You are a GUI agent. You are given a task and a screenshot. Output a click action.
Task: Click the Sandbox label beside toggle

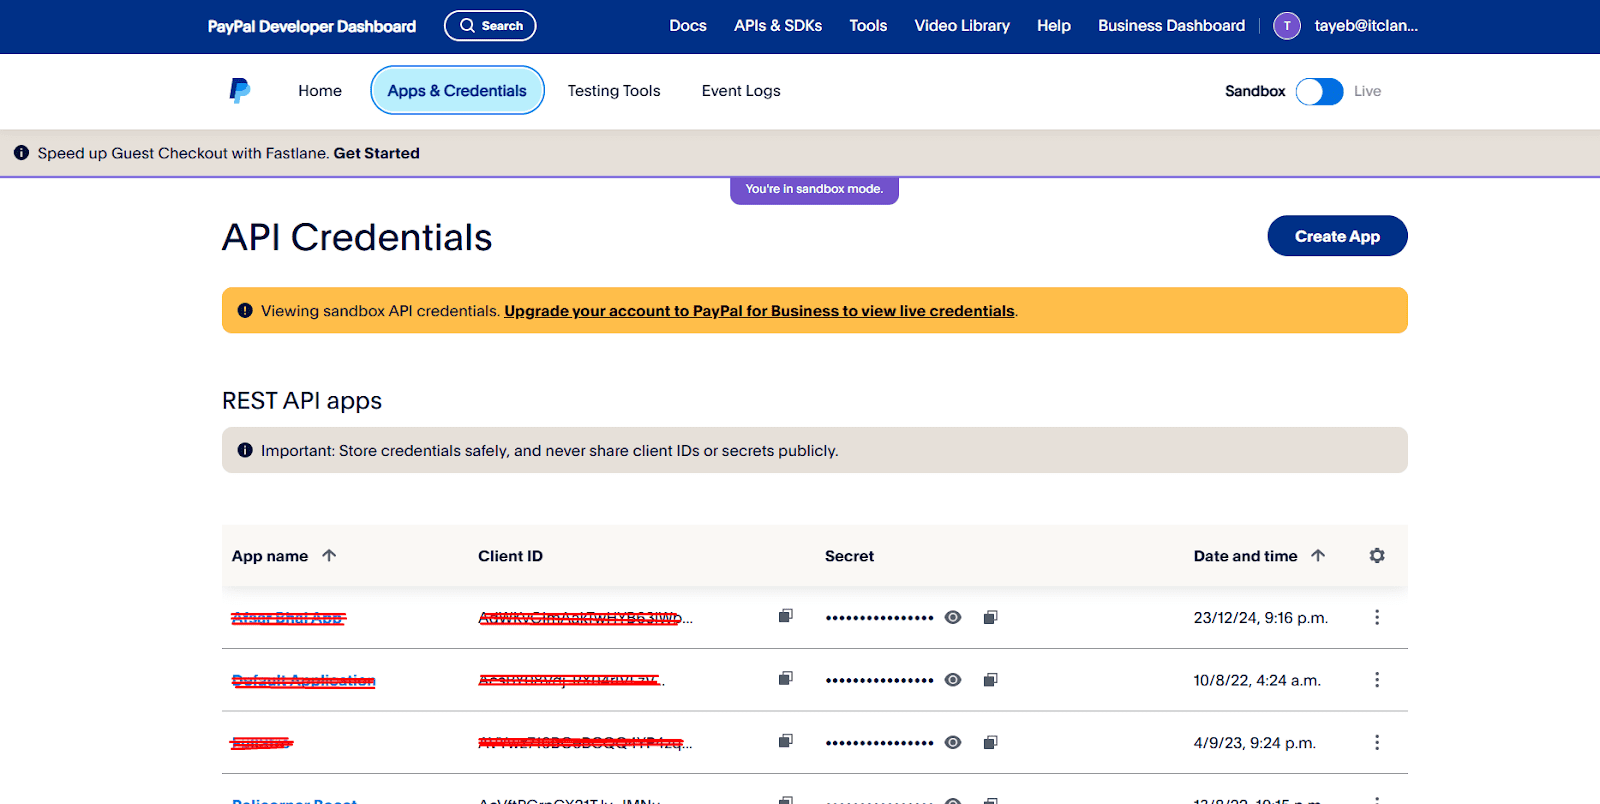(1255, 91)
